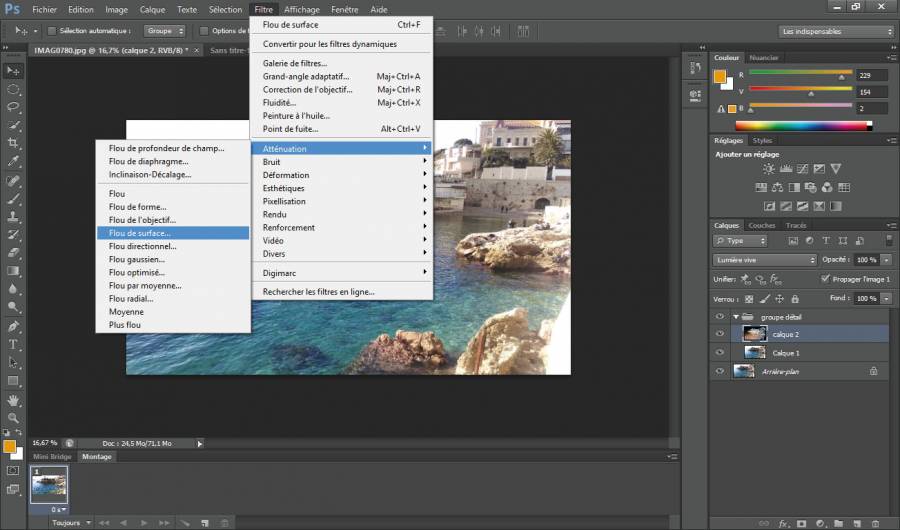900x530 pixels.
Task: Uncheck Propager l'image 1
Action: pyautogui.click(x=824, y=279)
